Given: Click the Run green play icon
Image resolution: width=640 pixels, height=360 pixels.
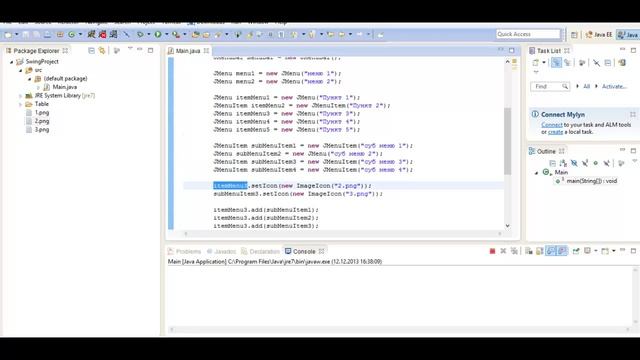Looking at the screenshot, I should pos(158,35).
